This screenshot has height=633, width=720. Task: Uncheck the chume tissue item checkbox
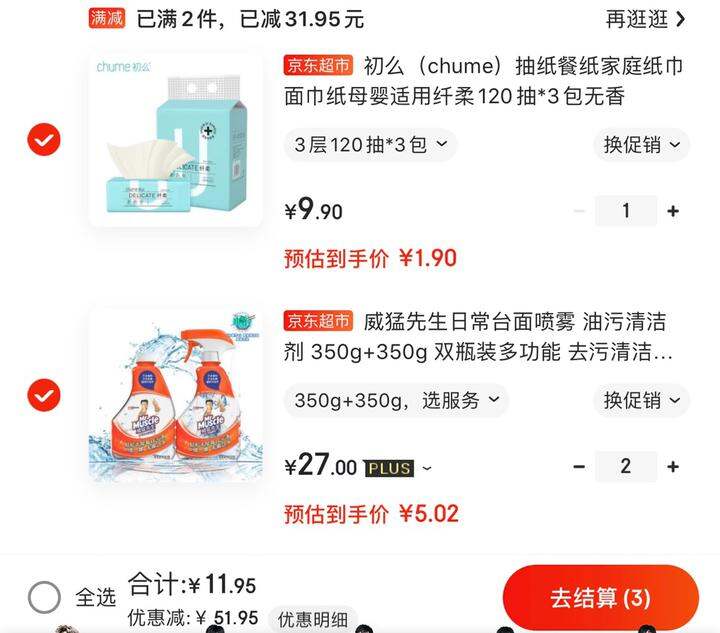44,140
